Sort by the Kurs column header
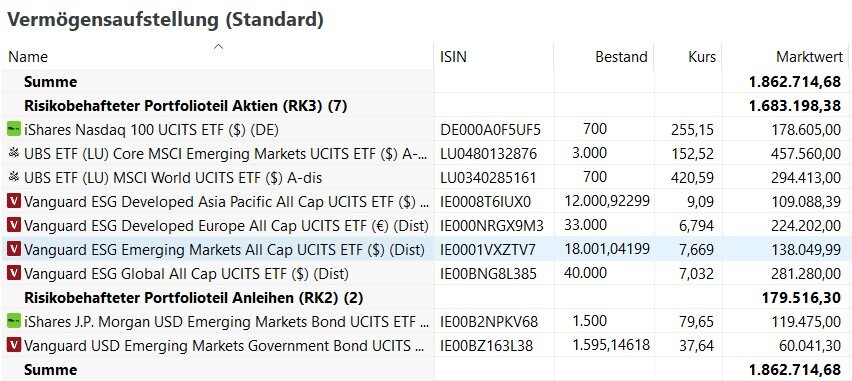 click(702, 57)
